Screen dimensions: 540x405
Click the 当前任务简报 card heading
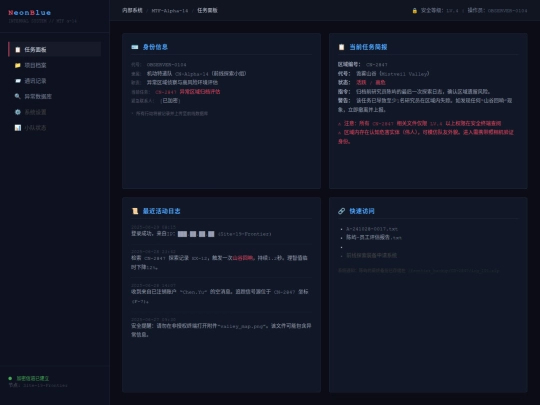pyautogui.click(x=368, y=47)
